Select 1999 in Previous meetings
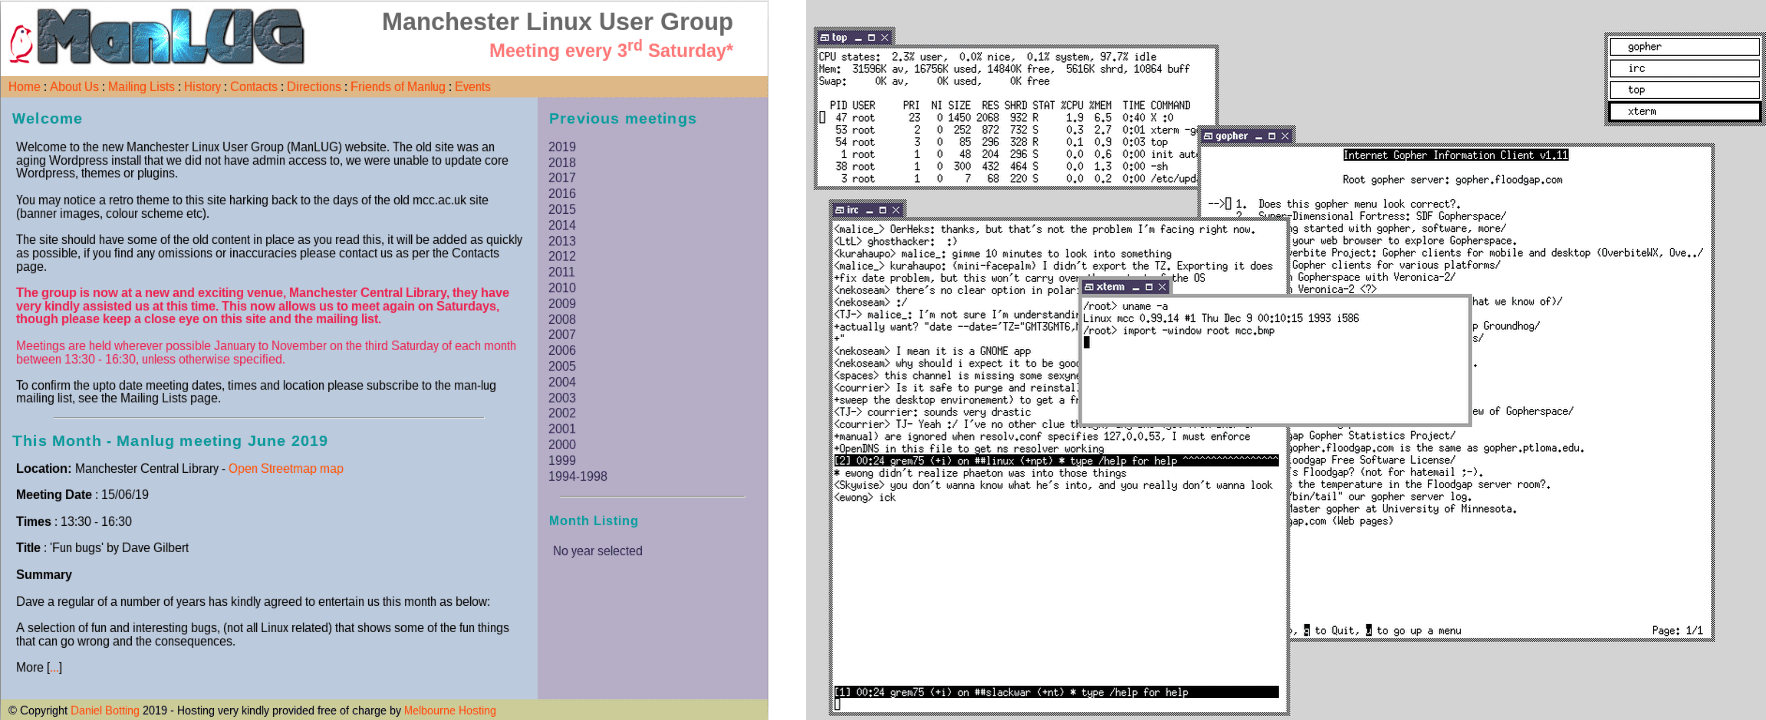 562,461
